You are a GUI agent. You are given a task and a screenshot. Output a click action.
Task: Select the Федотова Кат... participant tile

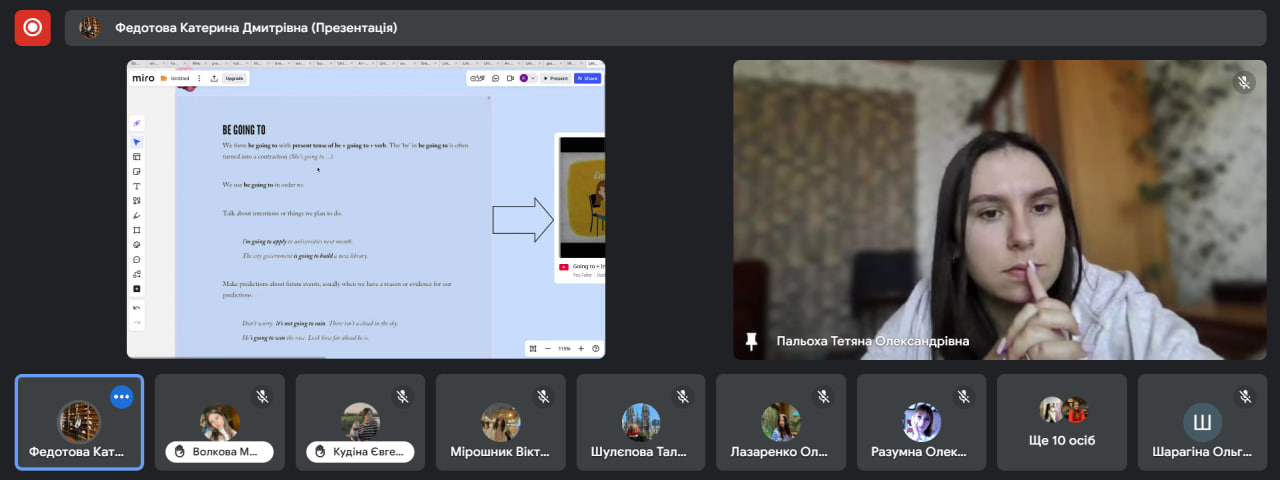(x=79, y=422)
